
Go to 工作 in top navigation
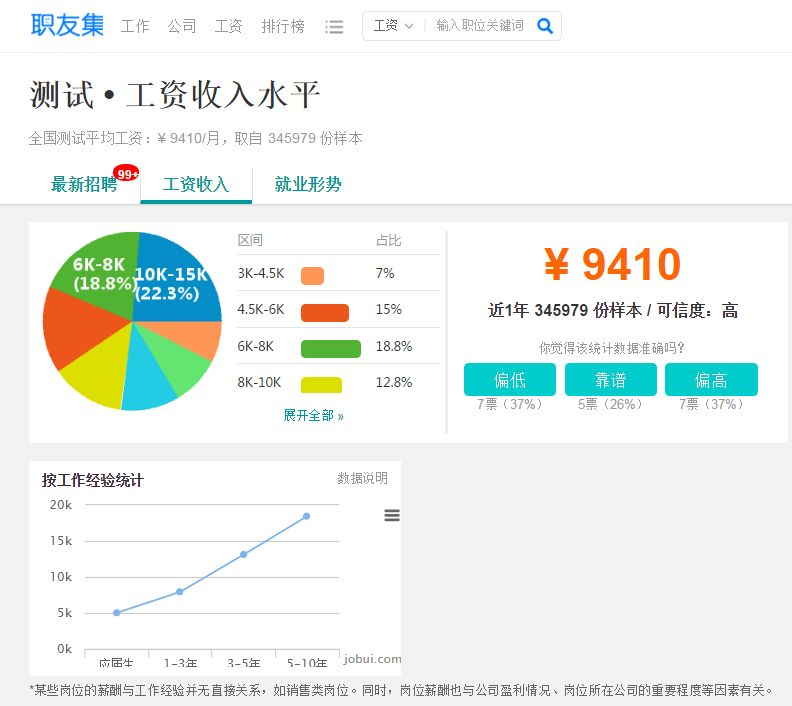tap(135, 26)
